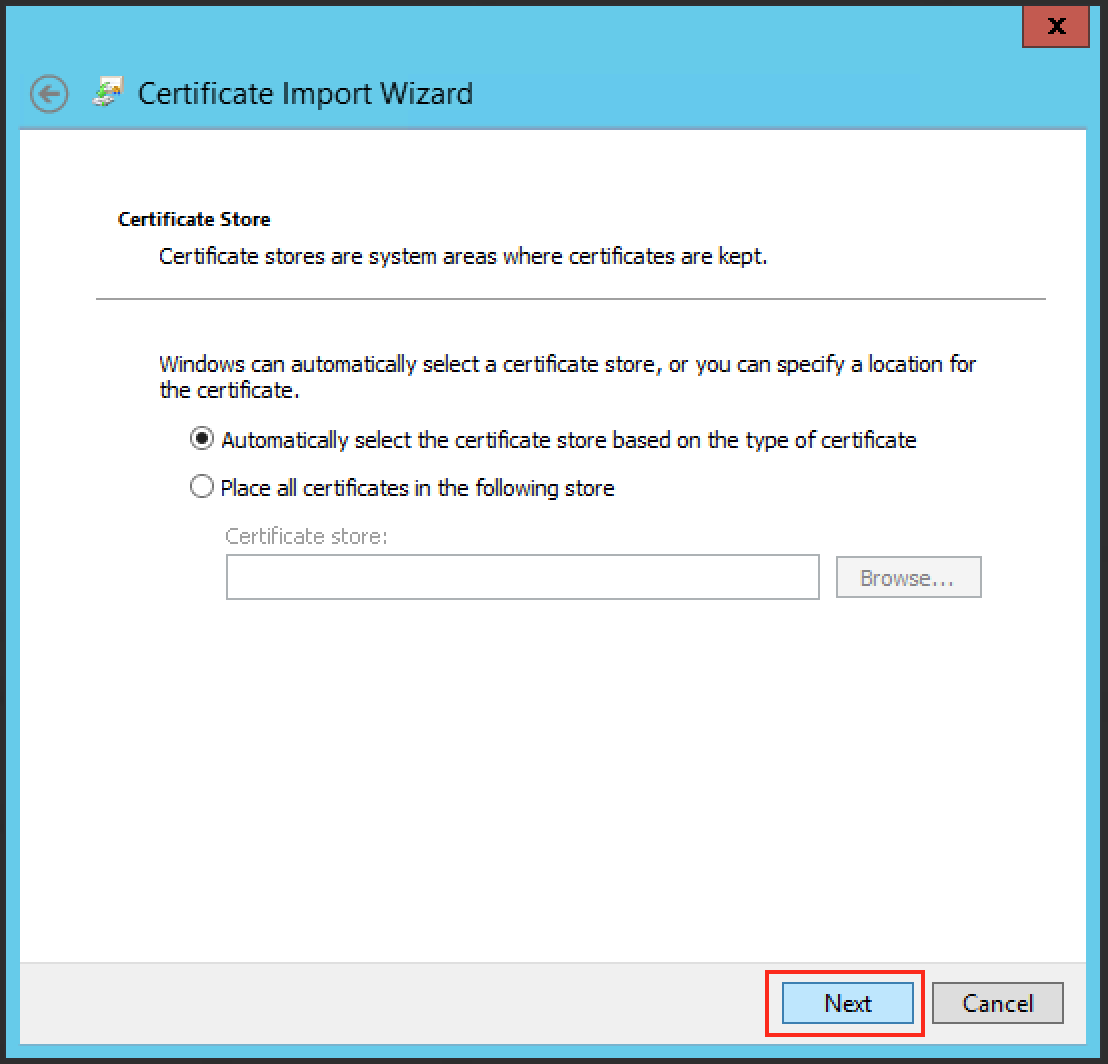The height and width of the screenshot is (1064, 1108).
Task: Click the 'Certificate store:' field label
Action: pos(306,537)
